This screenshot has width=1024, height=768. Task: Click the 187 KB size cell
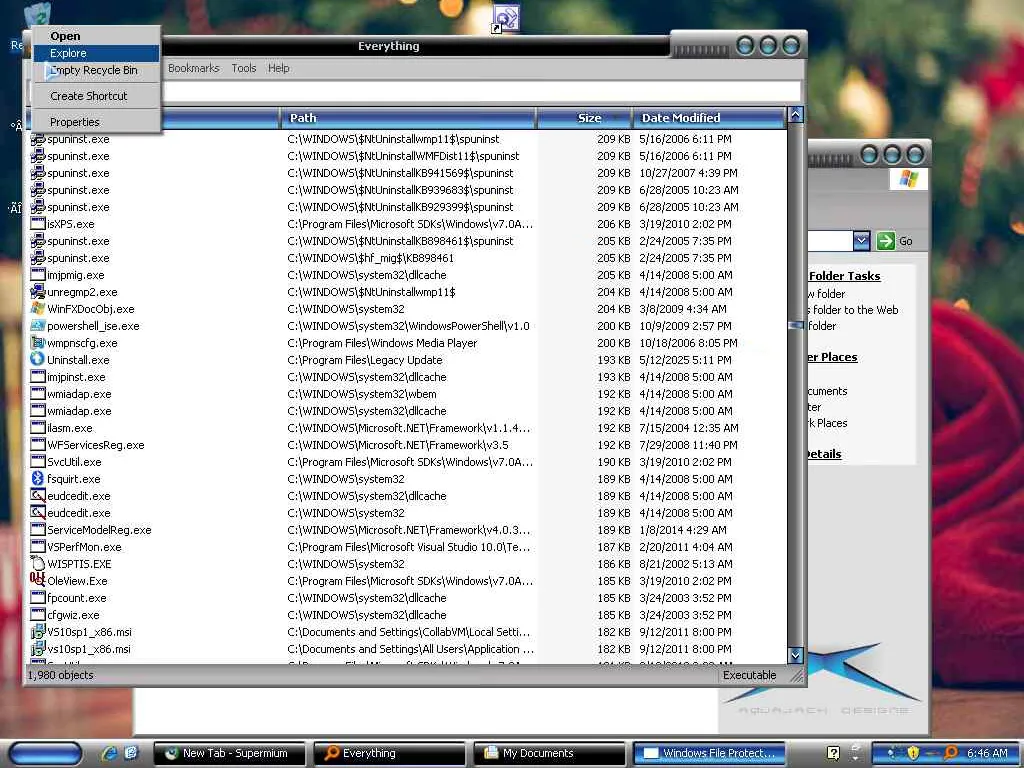(x=613, y=547)
